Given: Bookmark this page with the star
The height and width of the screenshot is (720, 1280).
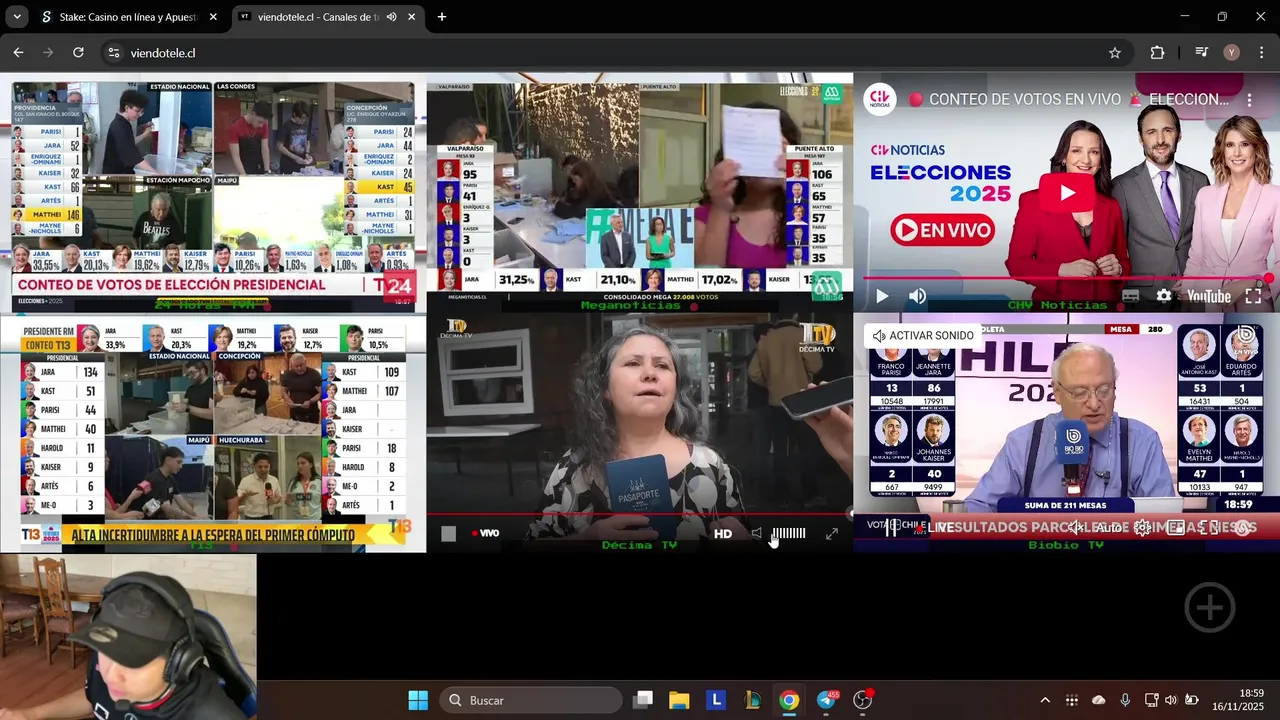Looking at the screenshot, I should coord(1114,53).
